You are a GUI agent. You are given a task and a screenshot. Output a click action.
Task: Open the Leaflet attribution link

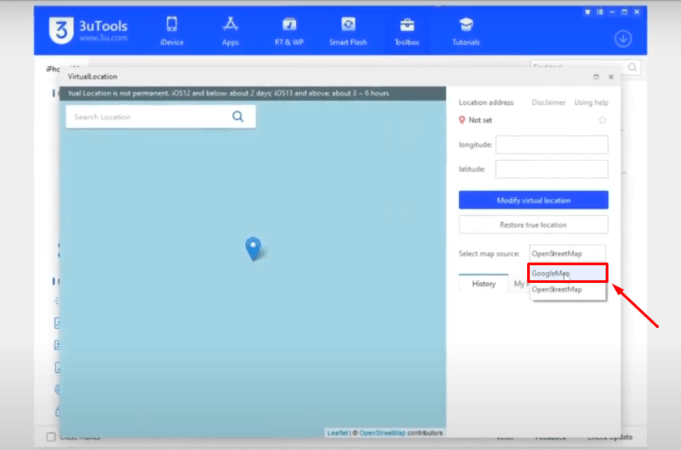pyautogui.click(x=337, y=433)
